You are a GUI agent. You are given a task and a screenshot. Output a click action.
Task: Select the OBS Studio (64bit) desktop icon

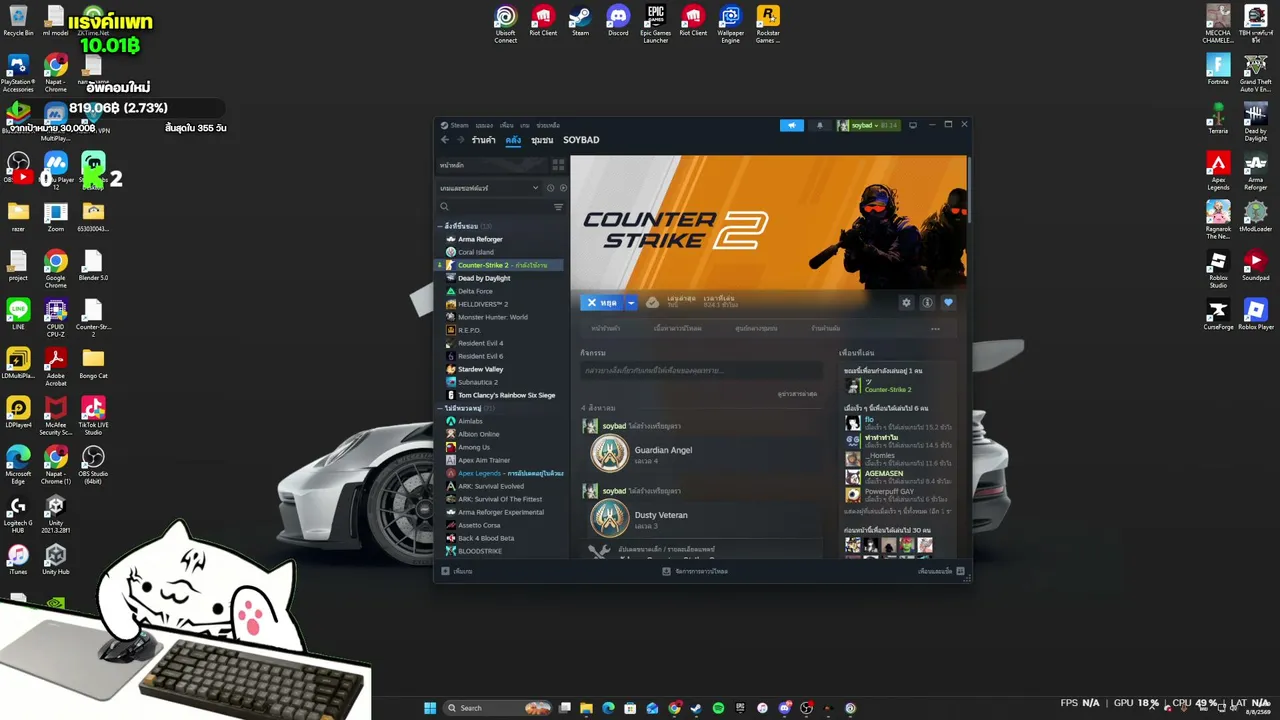[x=93, y=465]
